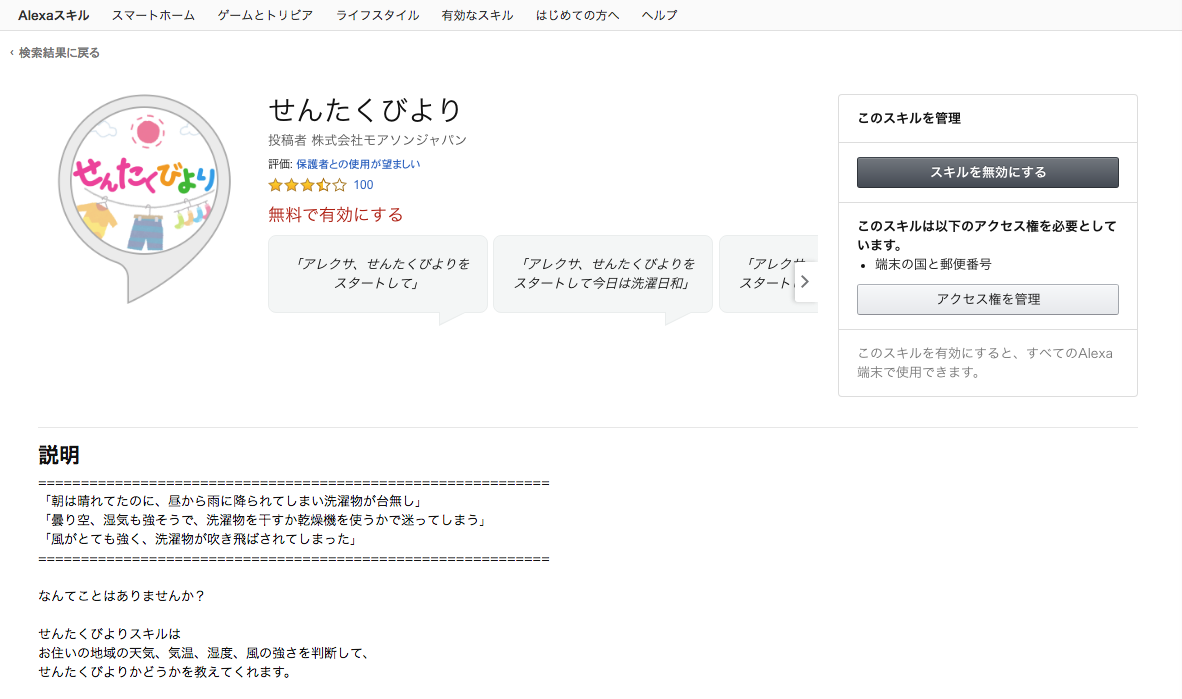Viewport: 1182px width, 699px height.
Task: Click line せんたくびよりかどうかを教えてくれます
Action: 165,672
